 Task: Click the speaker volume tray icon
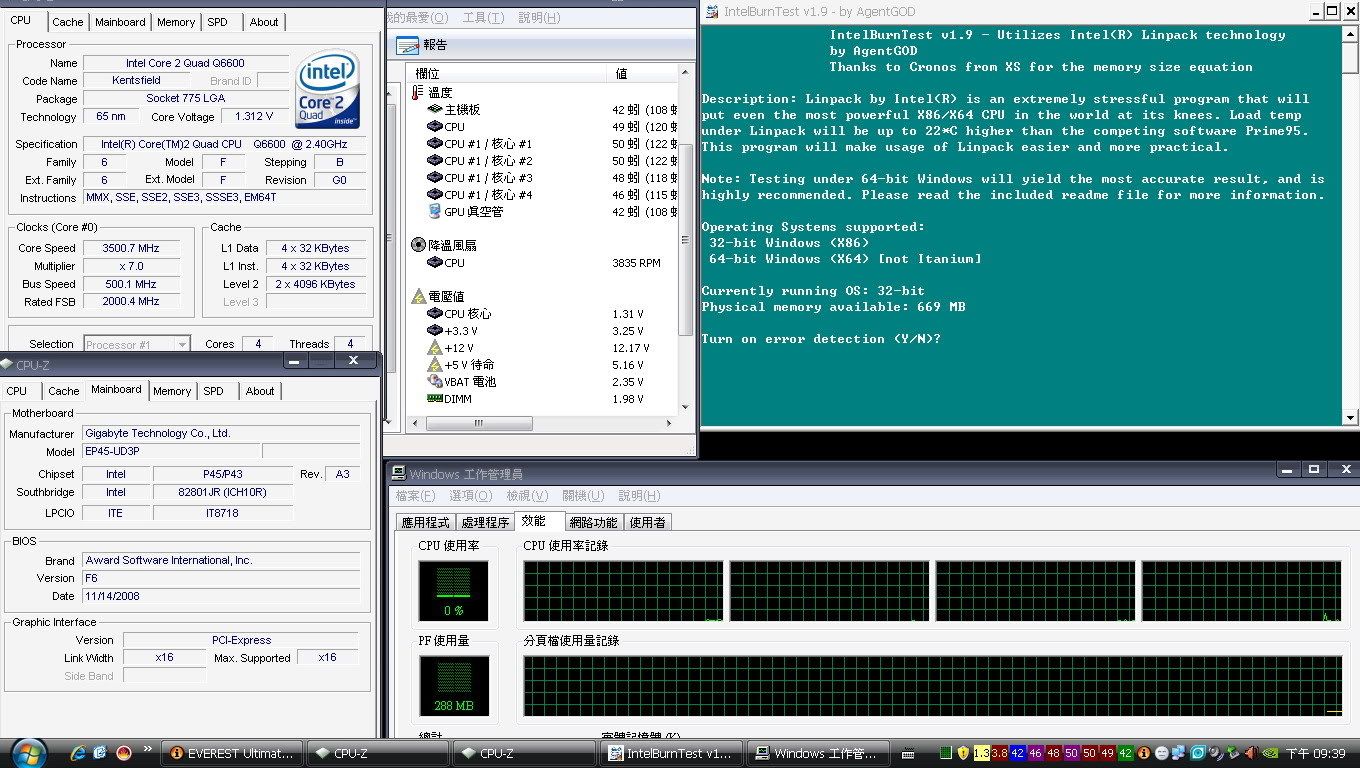click(x=1249, y=753)
